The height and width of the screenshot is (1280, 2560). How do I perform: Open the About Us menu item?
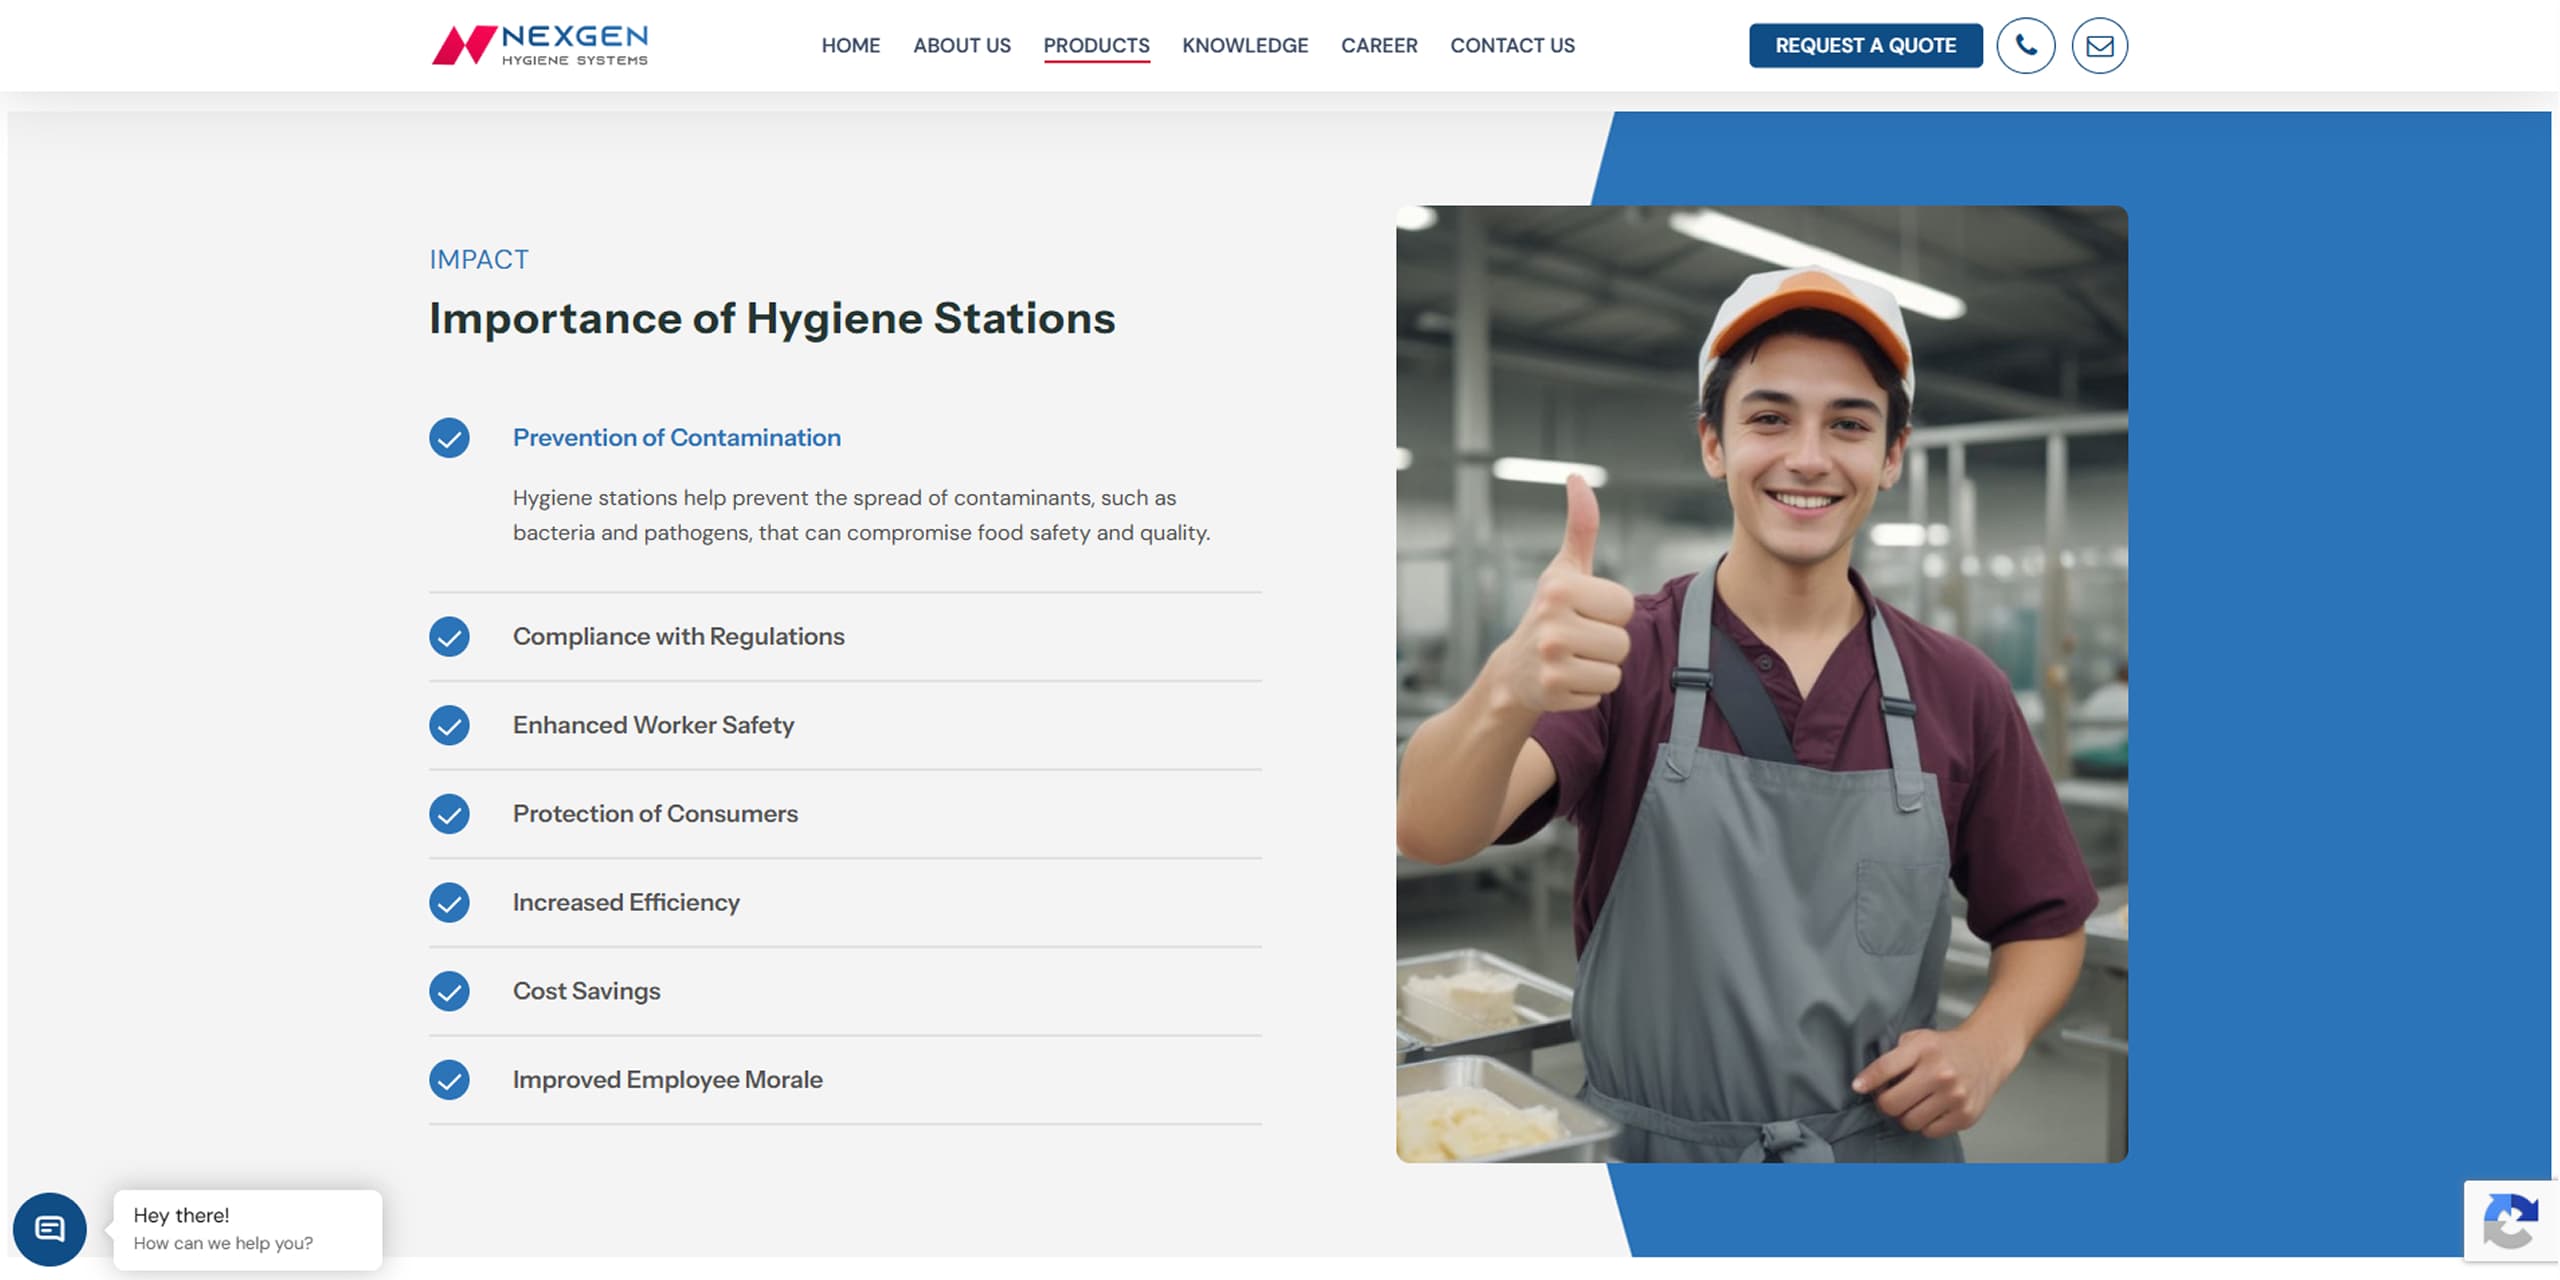tap(962, 45)
